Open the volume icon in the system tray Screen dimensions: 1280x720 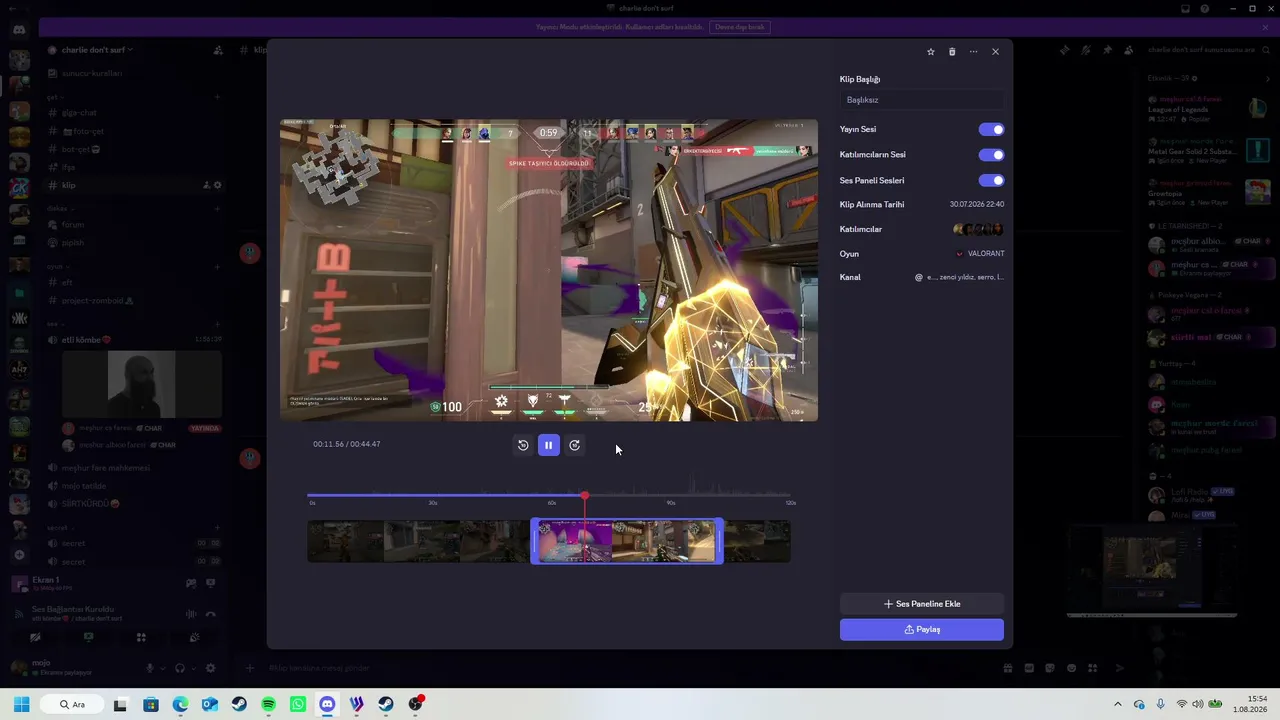[1198, 704]
